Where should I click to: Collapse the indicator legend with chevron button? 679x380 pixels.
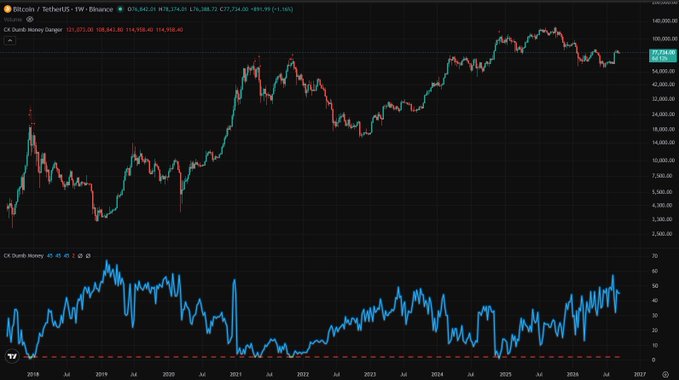[x=10, y=40]
